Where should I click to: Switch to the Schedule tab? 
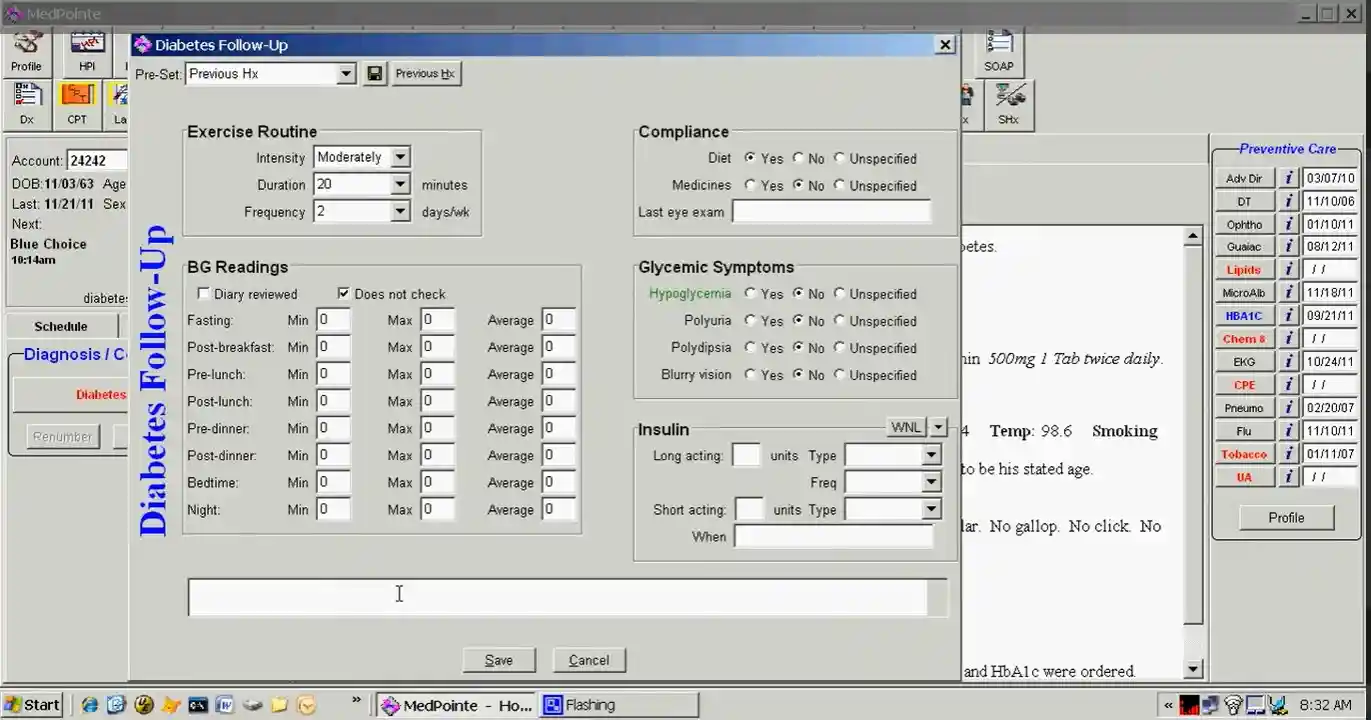(60, 325)
